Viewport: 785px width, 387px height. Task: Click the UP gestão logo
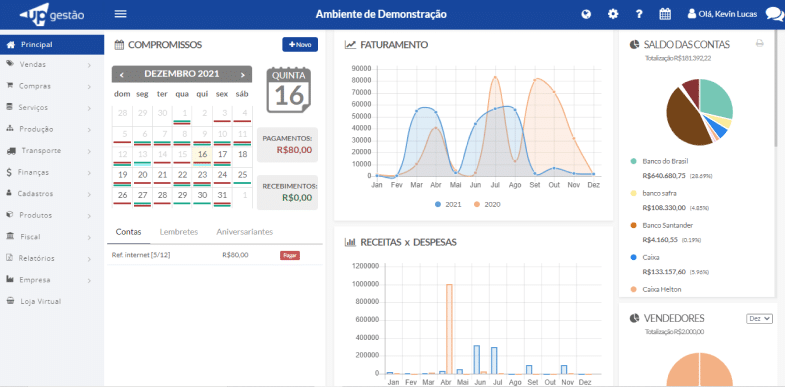tap(52, 15)
